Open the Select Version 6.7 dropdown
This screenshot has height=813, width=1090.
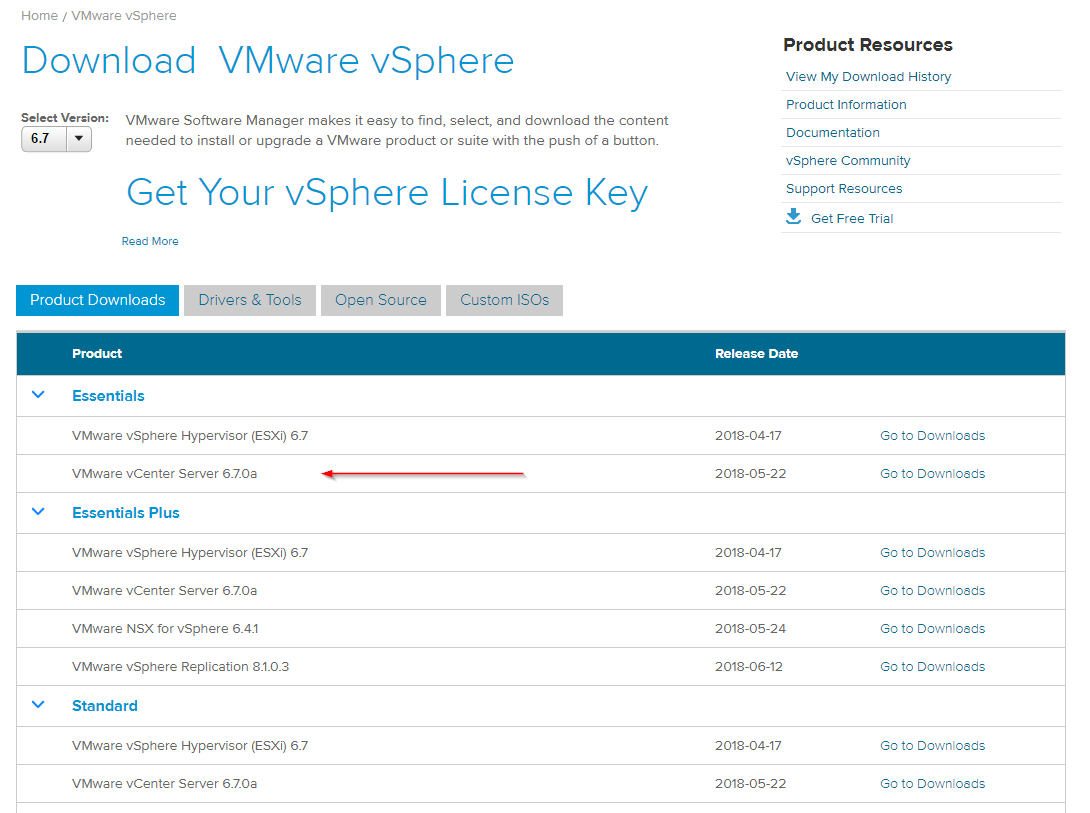point(56,139)
